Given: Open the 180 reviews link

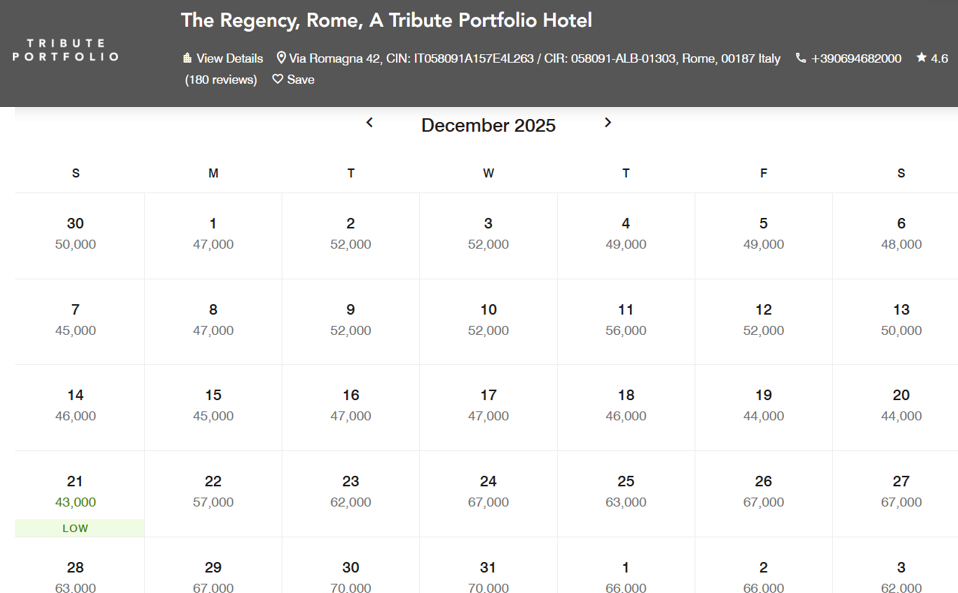Looking at the screenshot, I should coord(221,79).
